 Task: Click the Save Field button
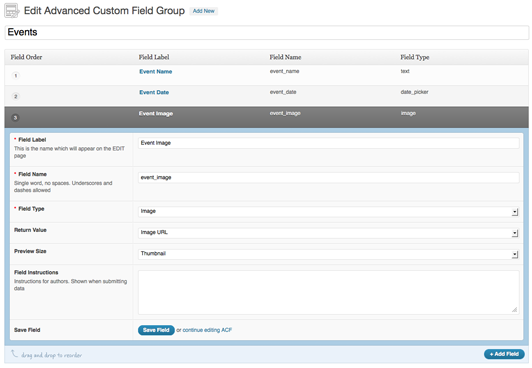coord(156,330)
